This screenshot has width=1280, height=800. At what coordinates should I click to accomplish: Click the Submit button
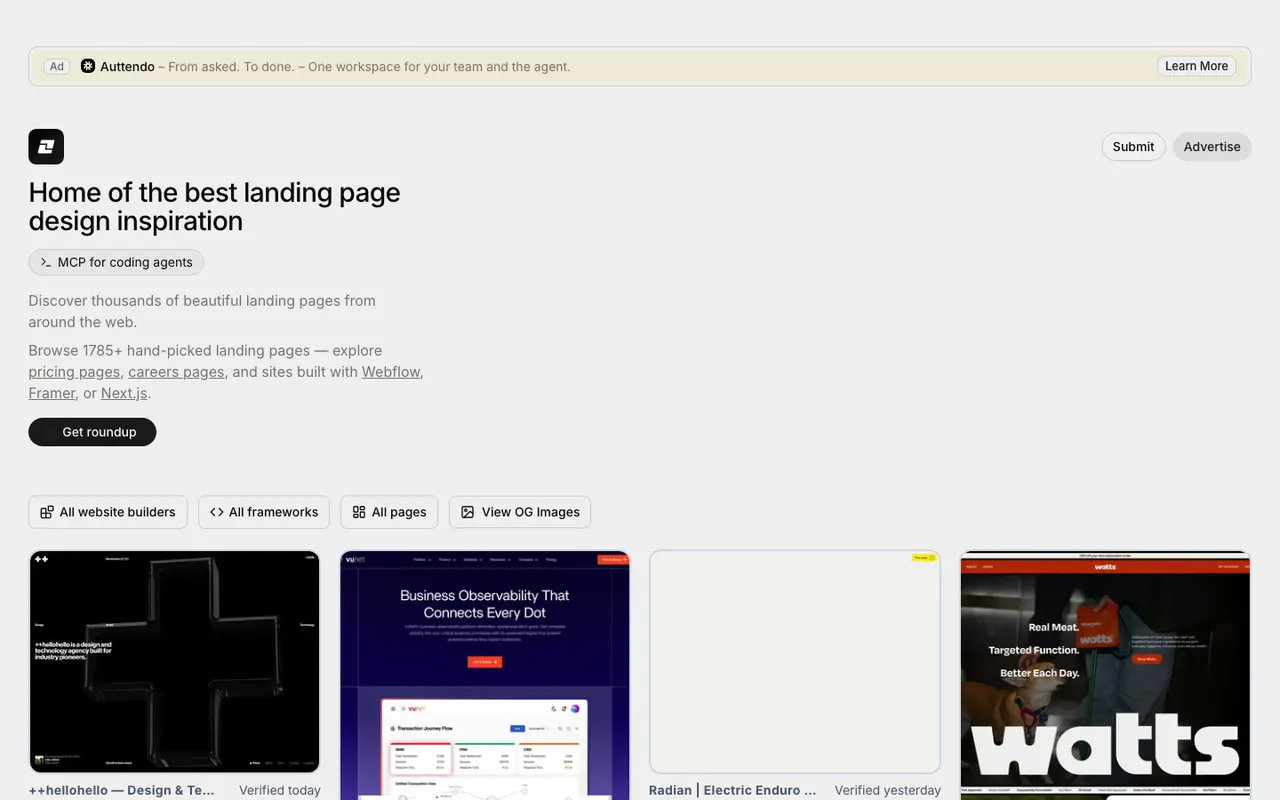(x=1133, y=146)
